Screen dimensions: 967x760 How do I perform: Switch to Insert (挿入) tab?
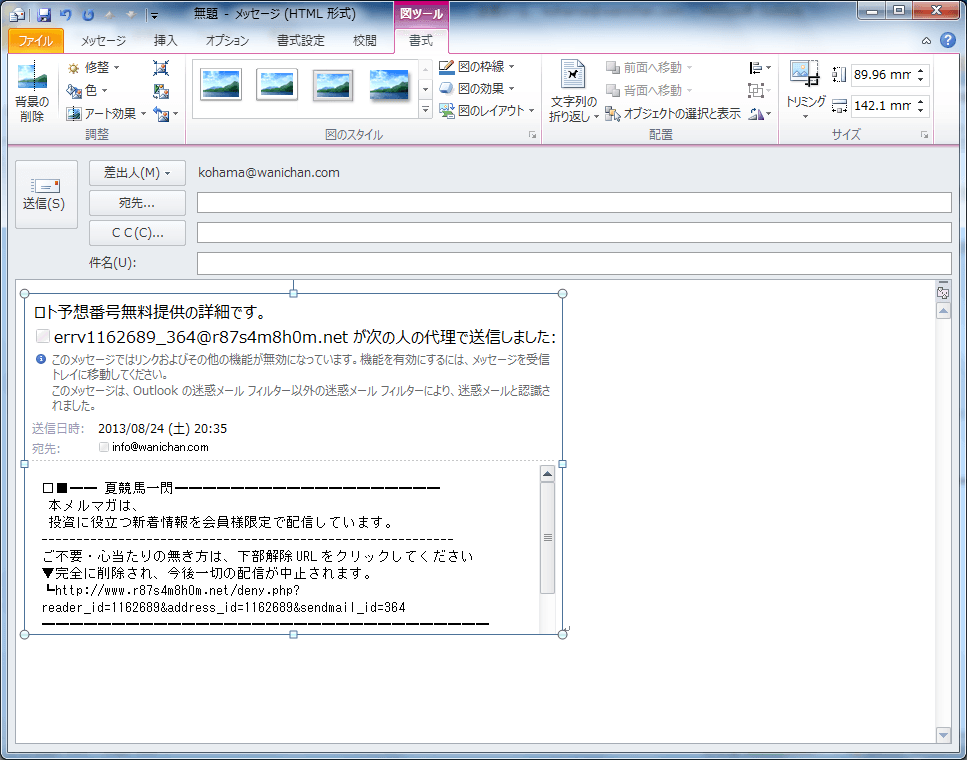165,41
